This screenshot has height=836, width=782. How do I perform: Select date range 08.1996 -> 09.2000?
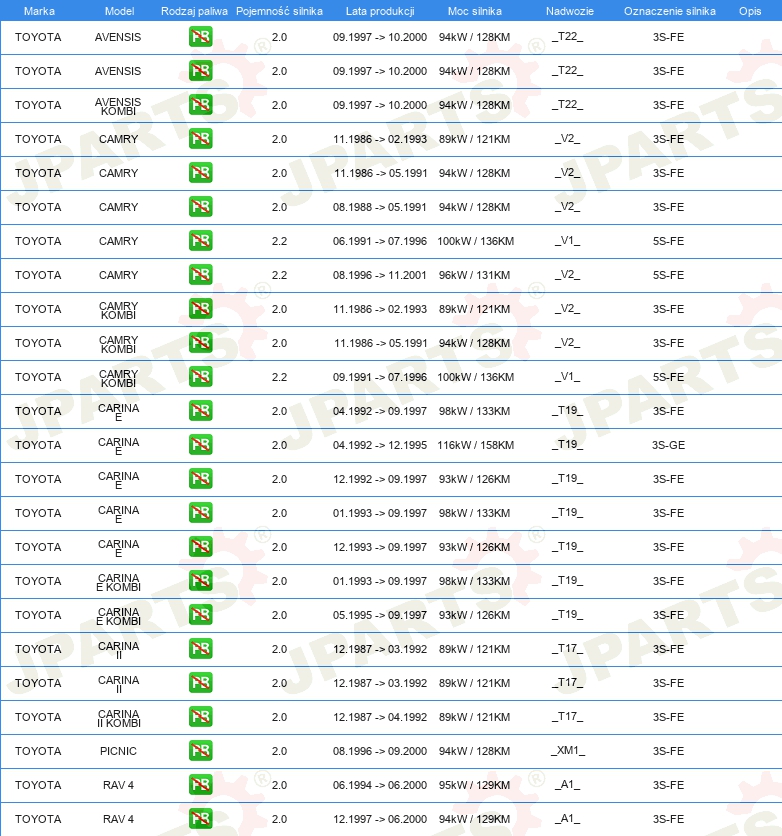tap(380, 751)
